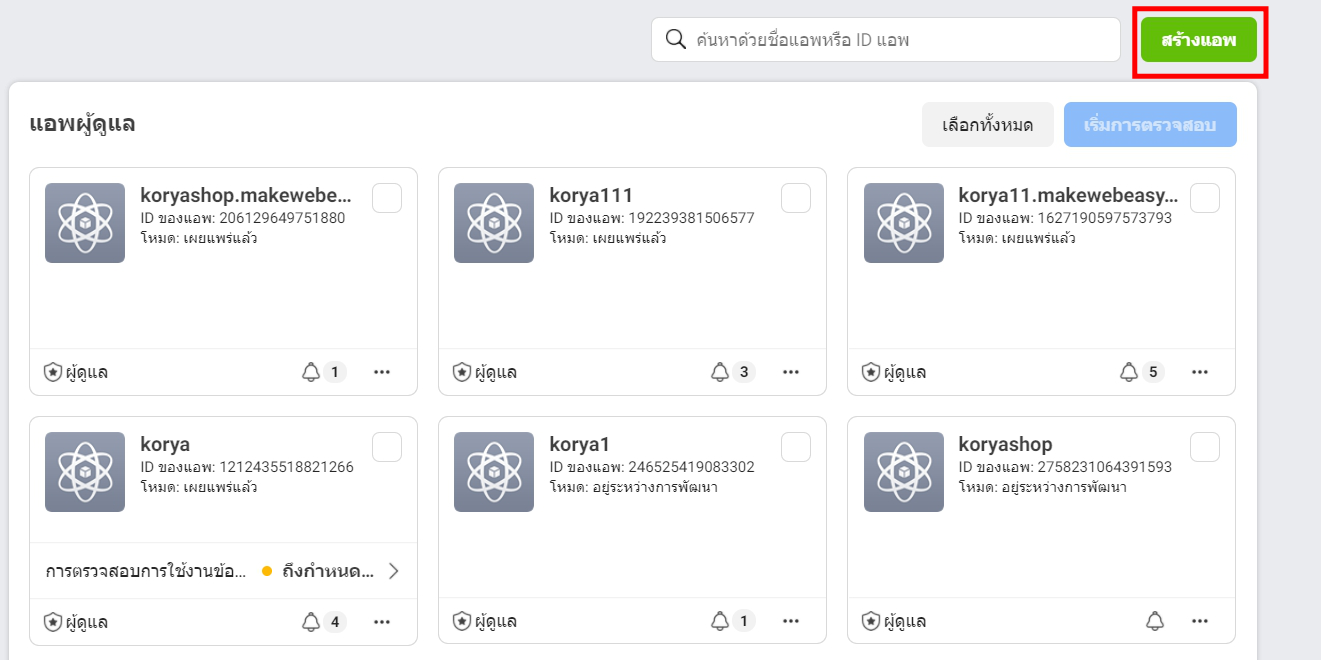
Task: Open notifications bell showing 3 on korya111
Action: 726,371
